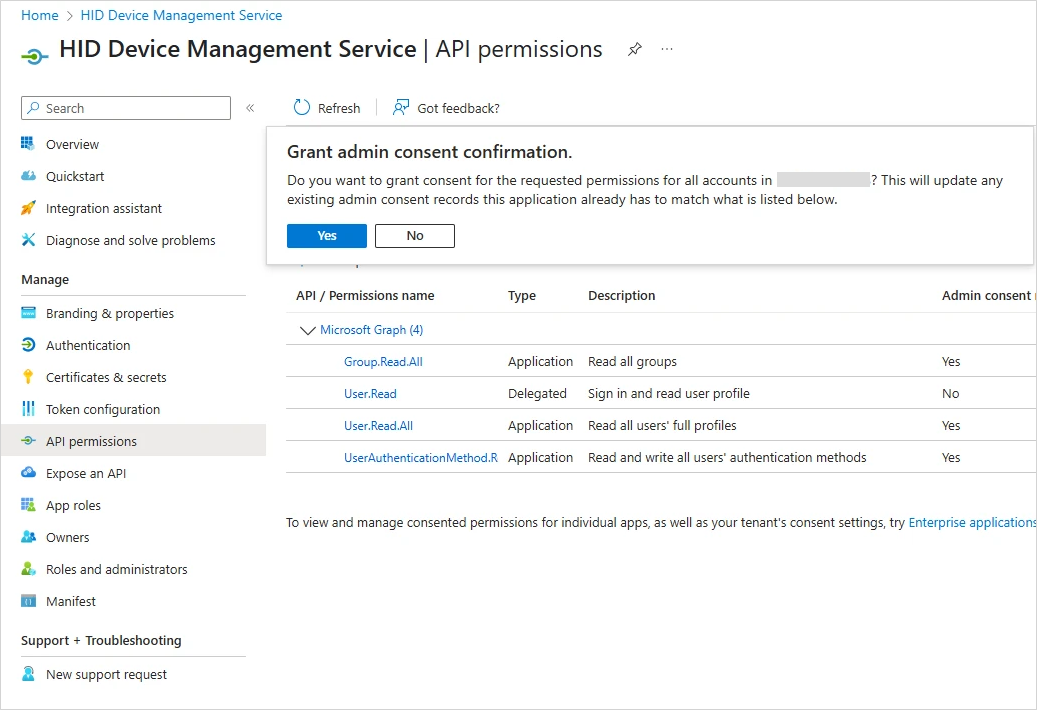Pin the API permissions page
The image size is (1037, 710).
[x=634, y=49]
